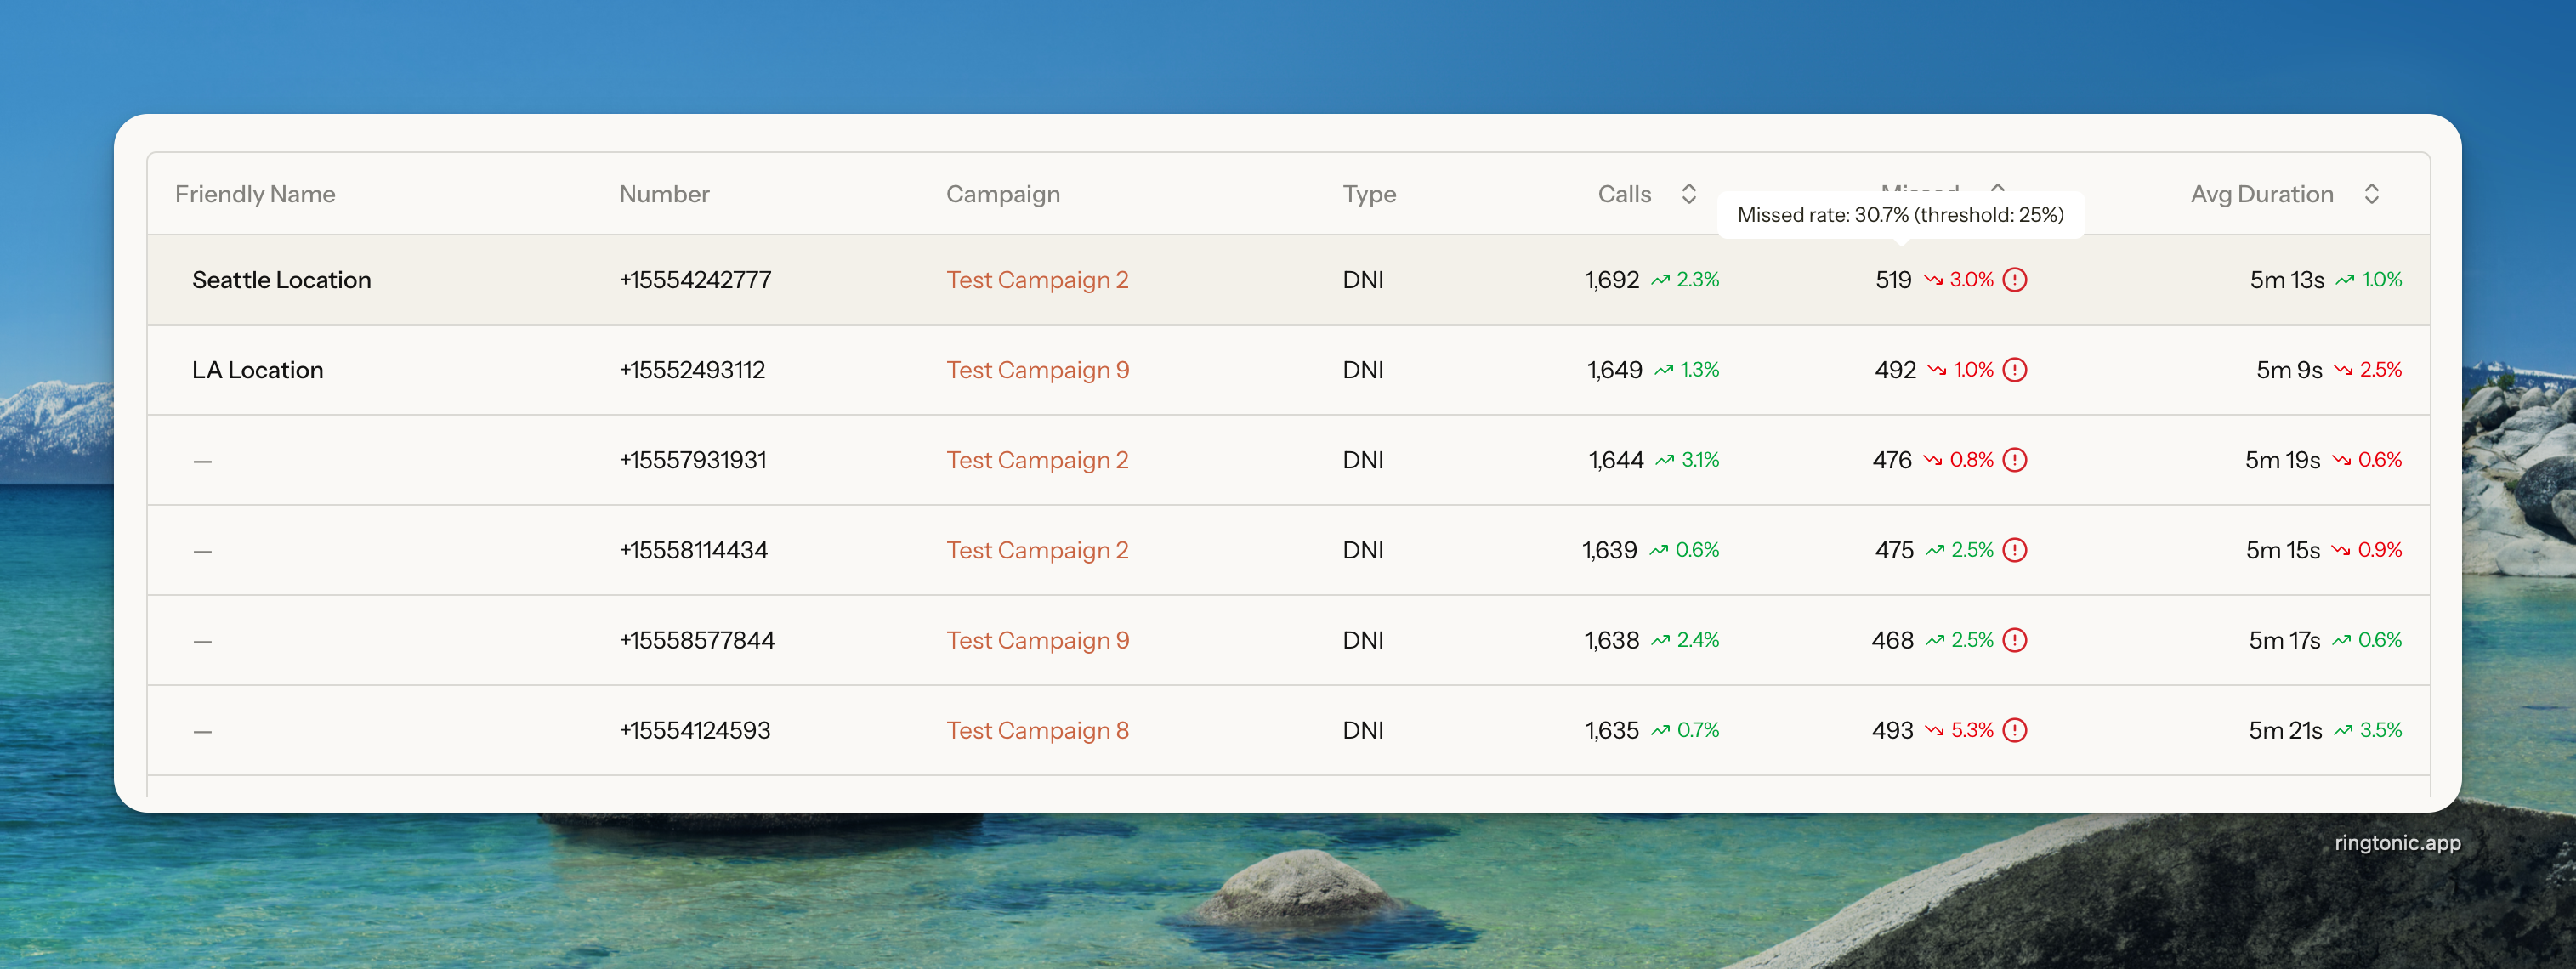Click phone number +15552493112

tap(692, 370)
